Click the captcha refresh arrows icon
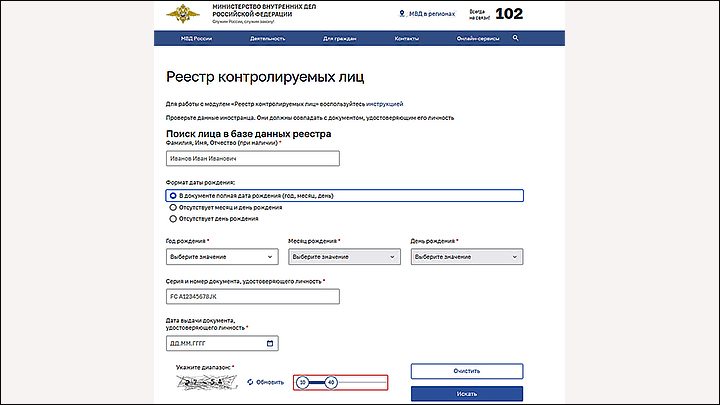This screenshot has width=720, height=405. coord(250,382)
